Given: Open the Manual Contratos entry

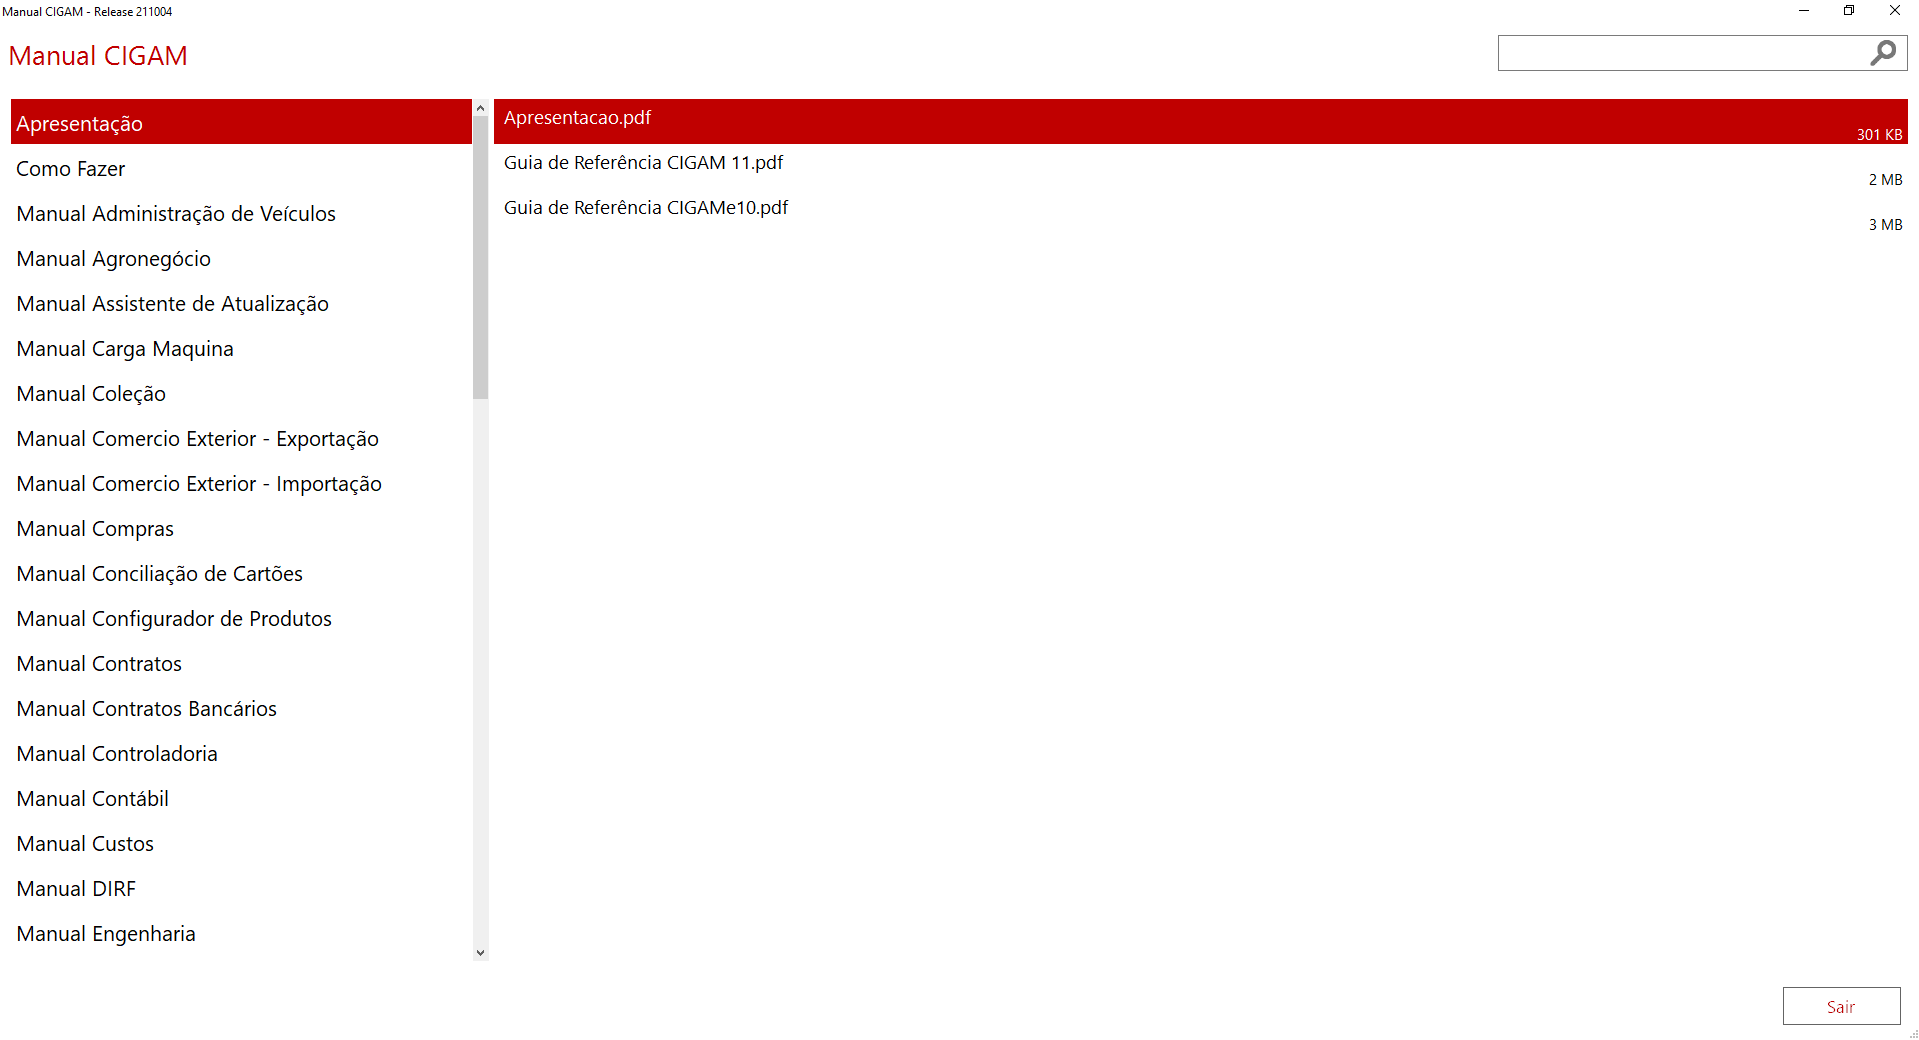Looking at the screenshot, I should (x=241, y=663).
